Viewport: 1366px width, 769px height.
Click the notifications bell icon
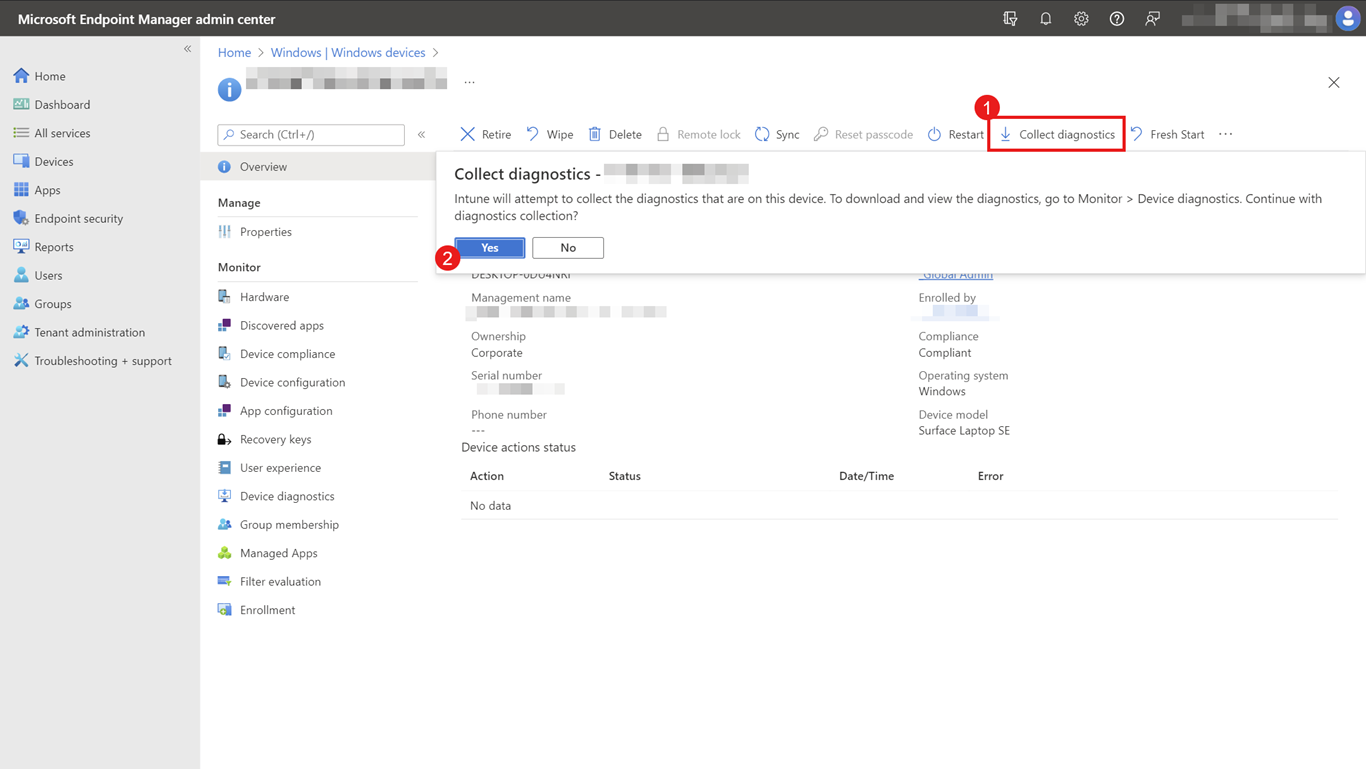pos(1045,19)
